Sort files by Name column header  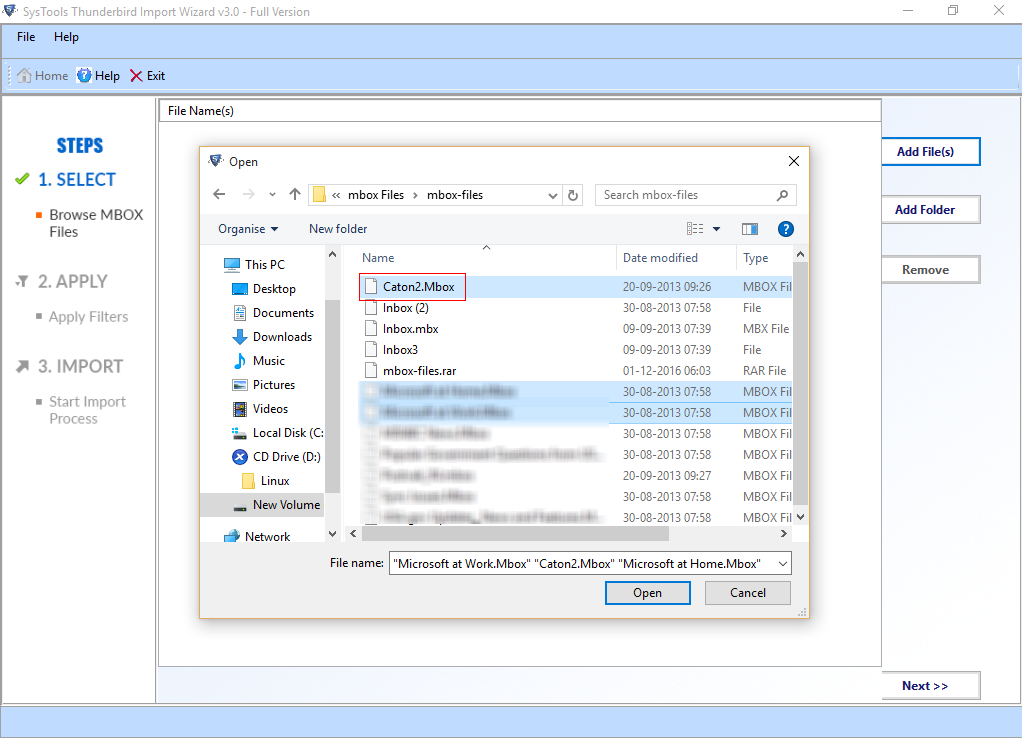coord(378,258)
